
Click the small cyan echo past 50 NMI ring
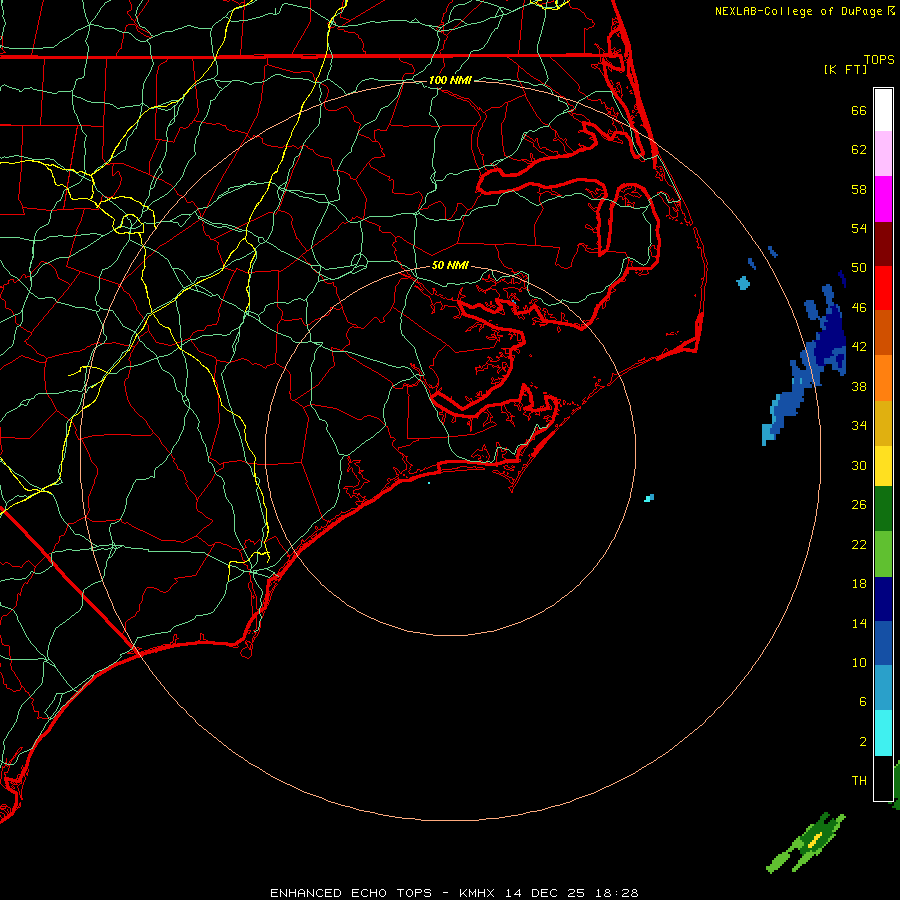pos(649,498)
